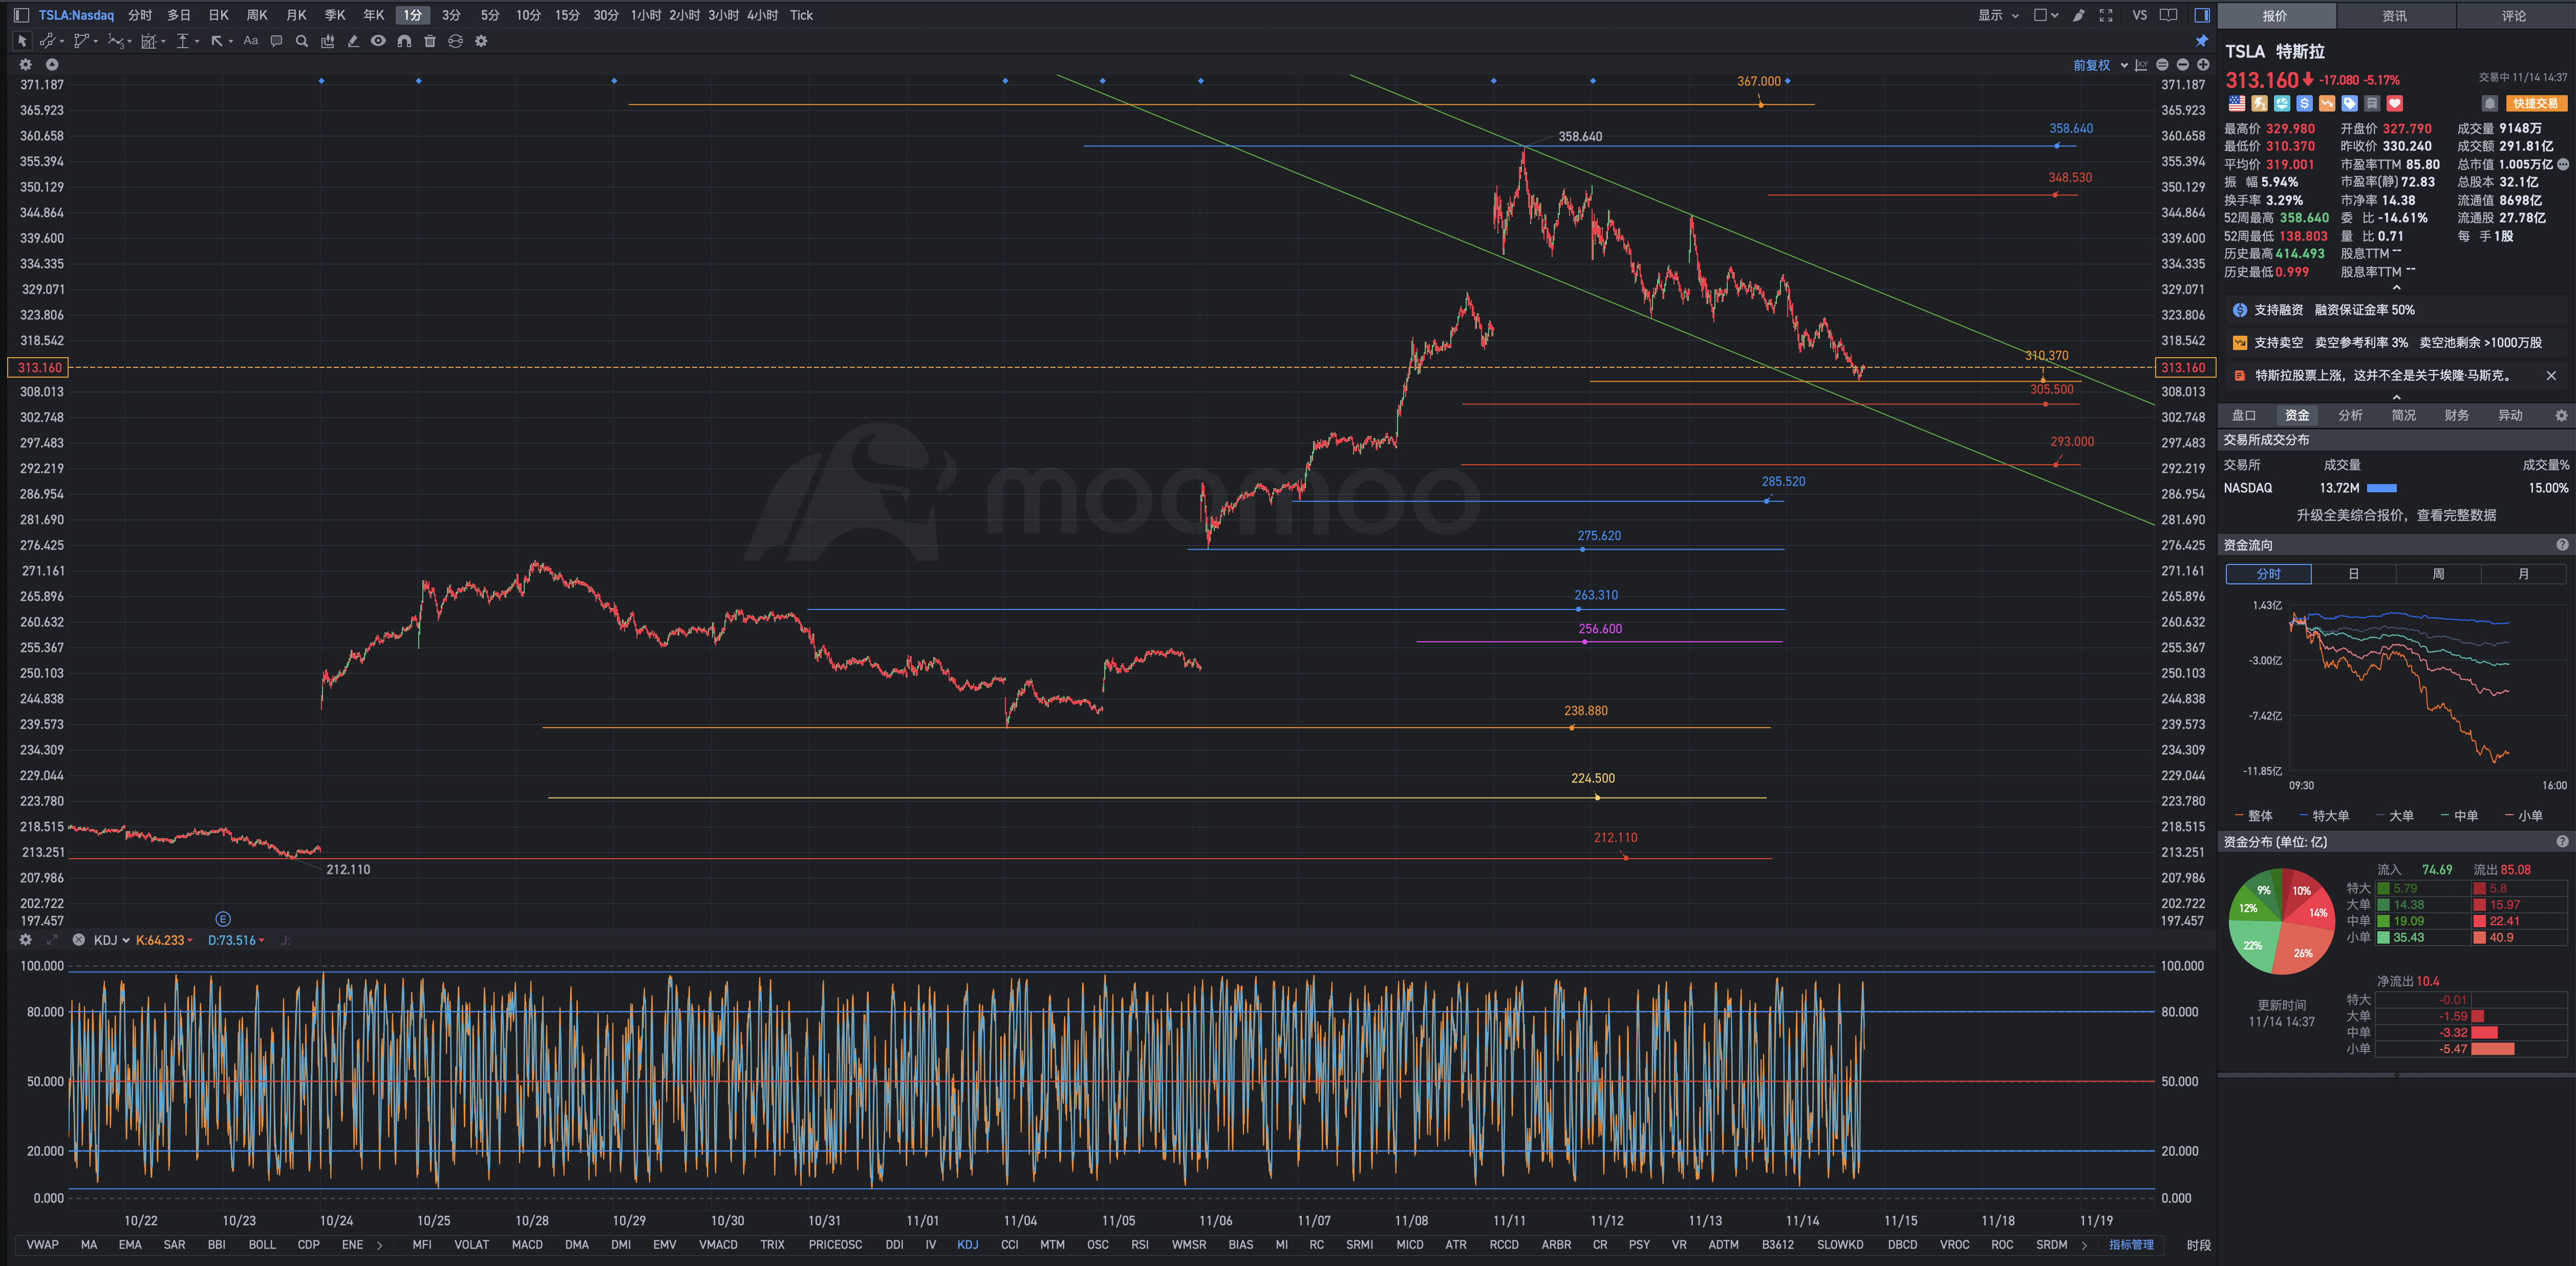Select 日 period in capital flow
Screen dimensions: 2576x1266
tap(2353, 574)
